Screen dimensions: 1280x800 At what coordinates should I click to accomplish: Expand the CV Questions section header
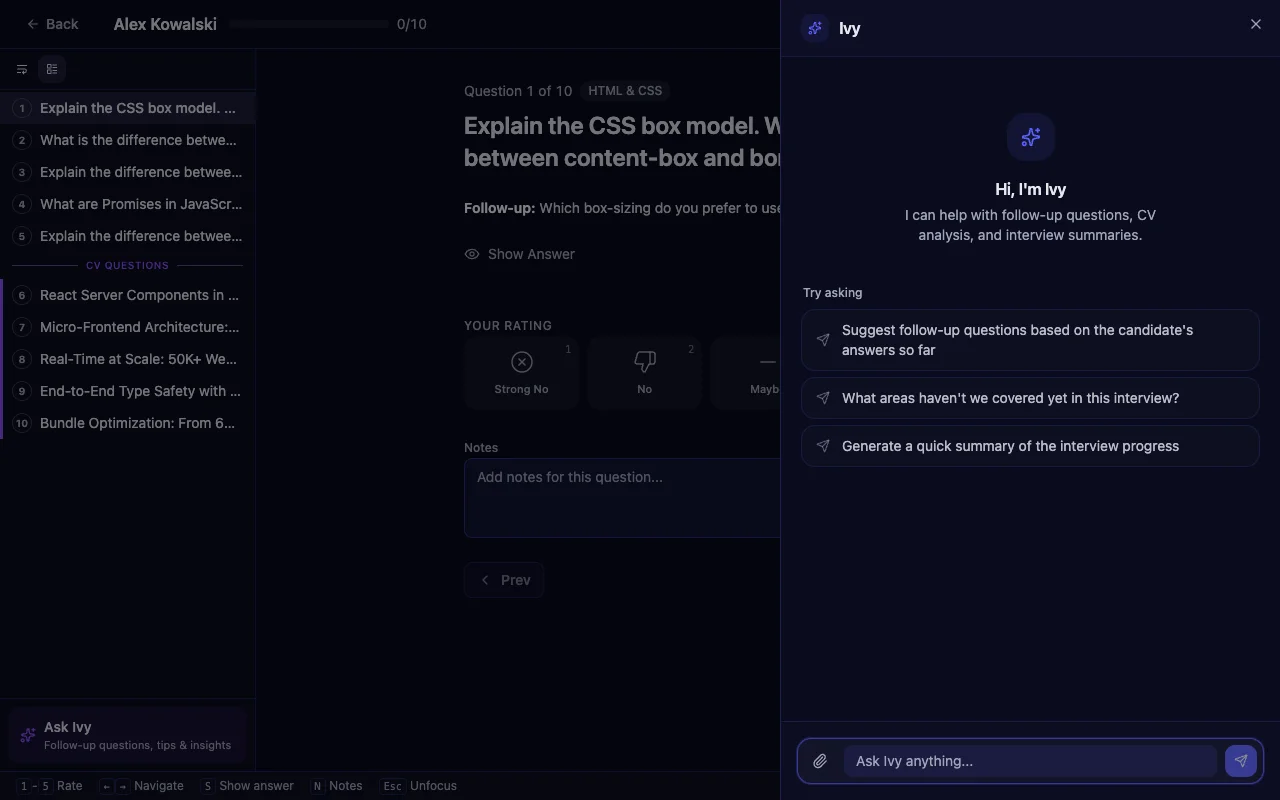pos(127,265)
